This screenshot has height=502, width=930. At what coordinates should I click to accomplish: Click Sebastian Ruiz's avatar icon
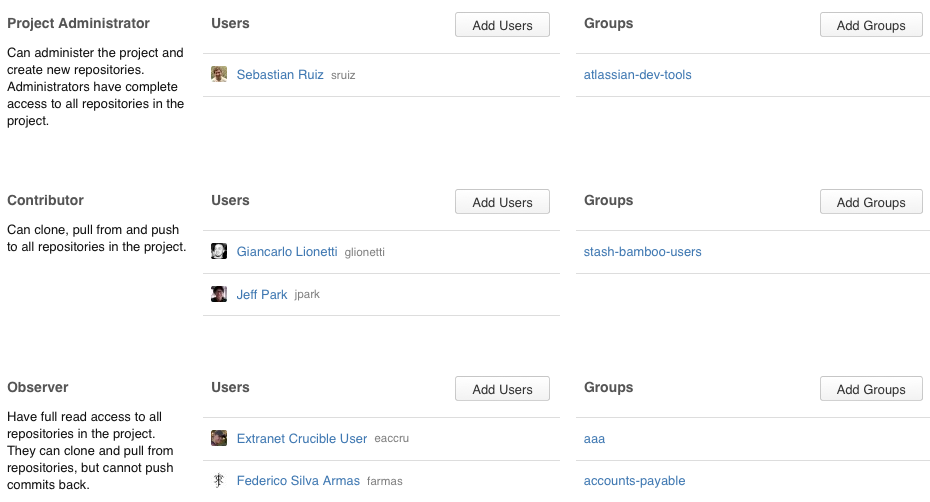click(219, 74)
